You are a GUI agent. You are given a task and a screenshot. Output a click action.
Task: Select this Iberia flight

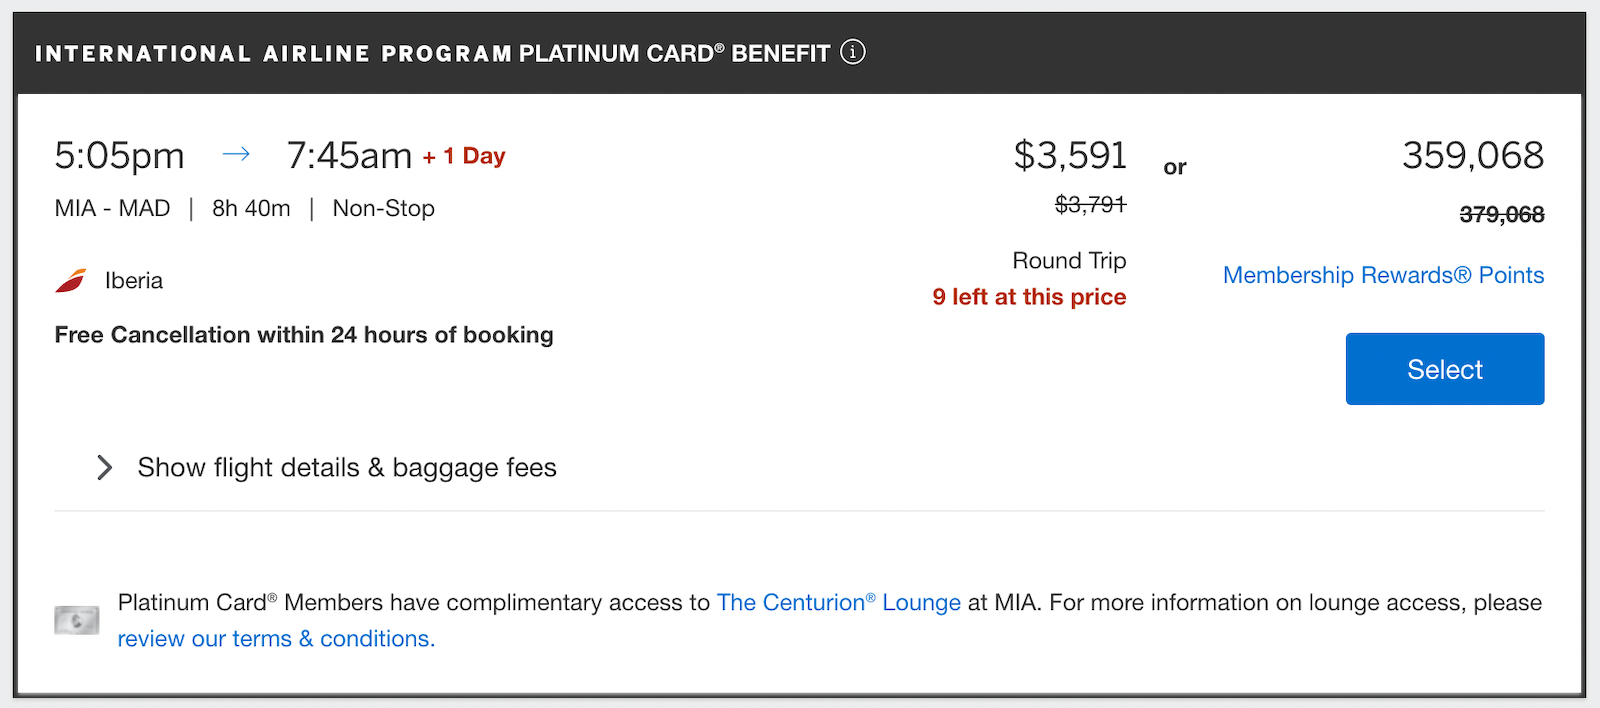[x=1444, y=368]
